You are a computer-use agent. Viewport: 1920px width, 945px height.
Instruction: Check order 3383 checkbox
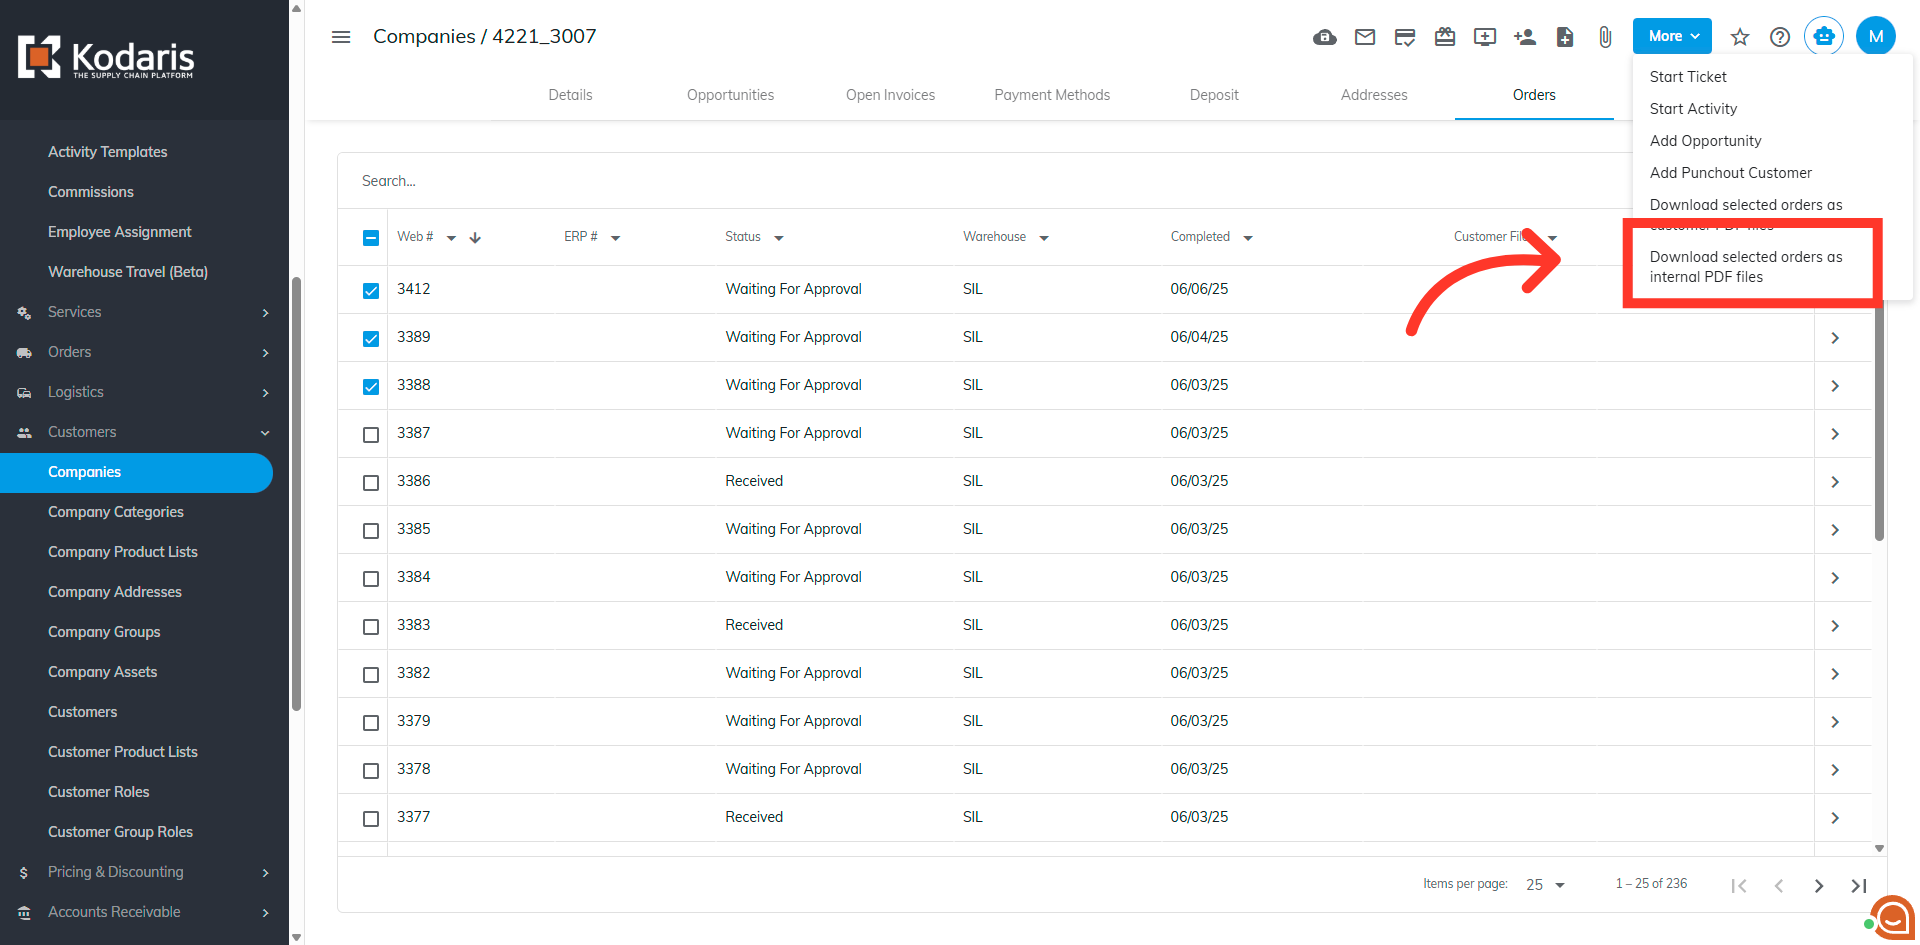(x=371, y=627)
